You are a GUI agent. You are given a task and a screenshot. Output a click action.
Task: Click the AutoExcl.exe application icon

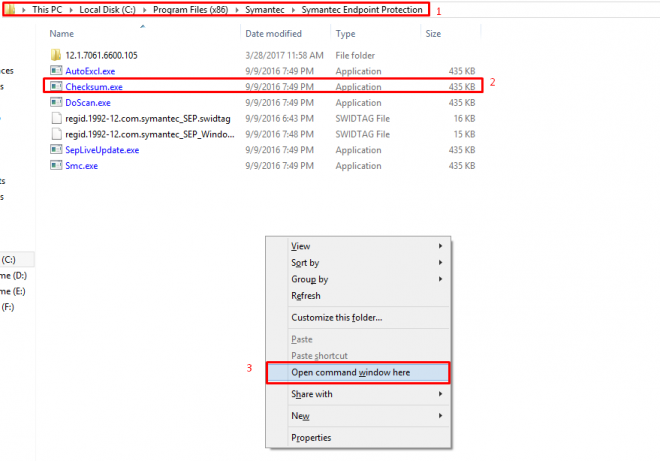pos(56,70)
